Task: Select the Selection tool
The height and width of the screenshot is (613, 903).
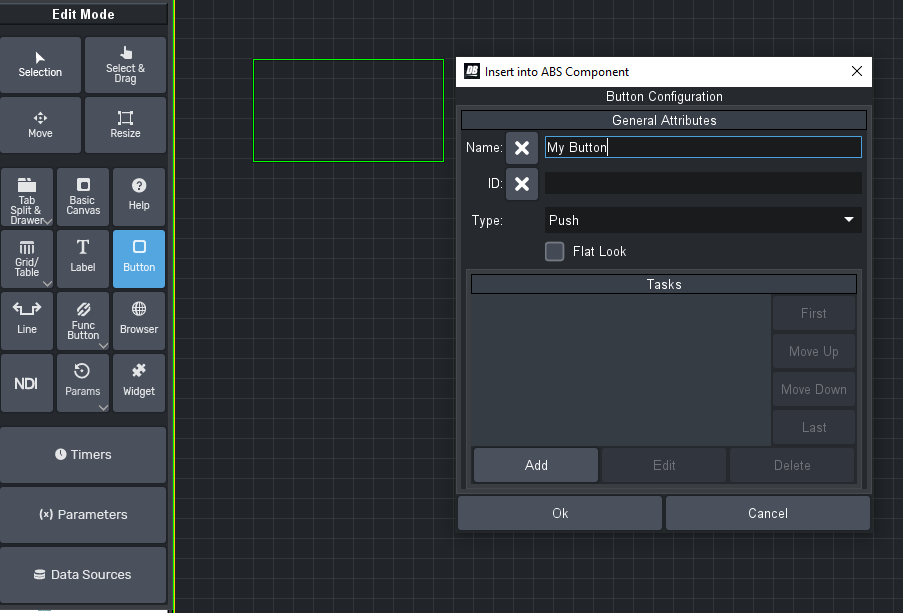Action: [40, 65]
